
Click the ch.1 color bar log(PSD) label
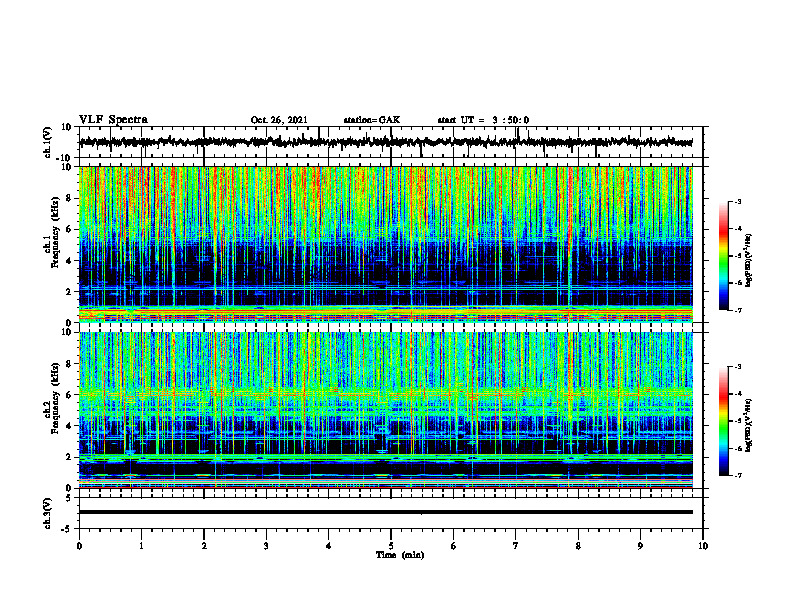749,261
